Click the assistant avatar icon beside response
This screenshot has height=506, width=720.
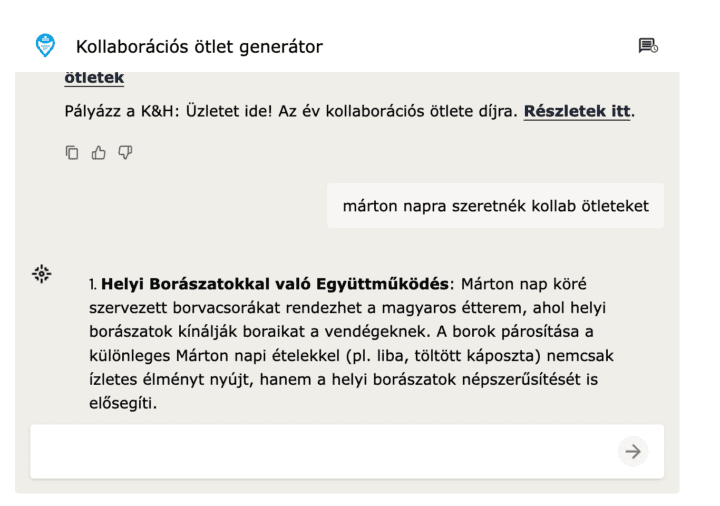coord(42,274)
